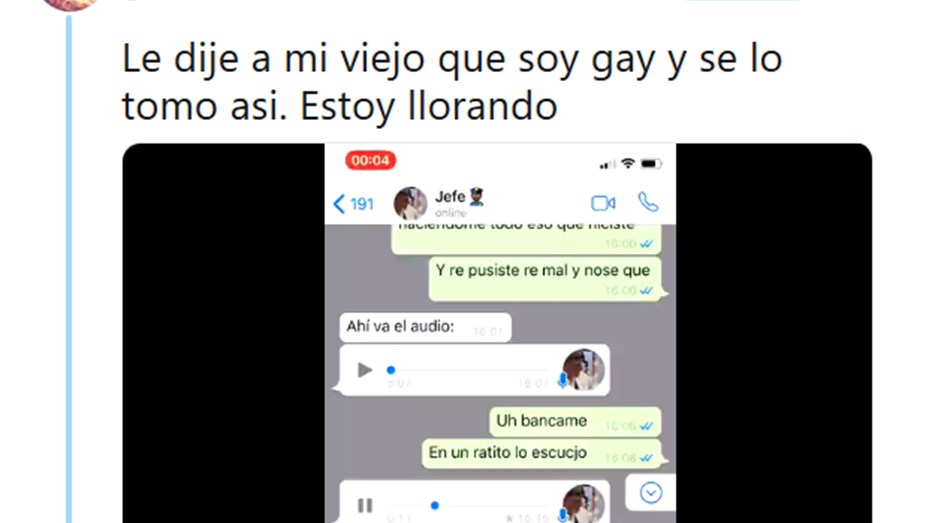Click the first audio progress slider dot
Viewport: 929px width, 523px height.
point(390,370)
